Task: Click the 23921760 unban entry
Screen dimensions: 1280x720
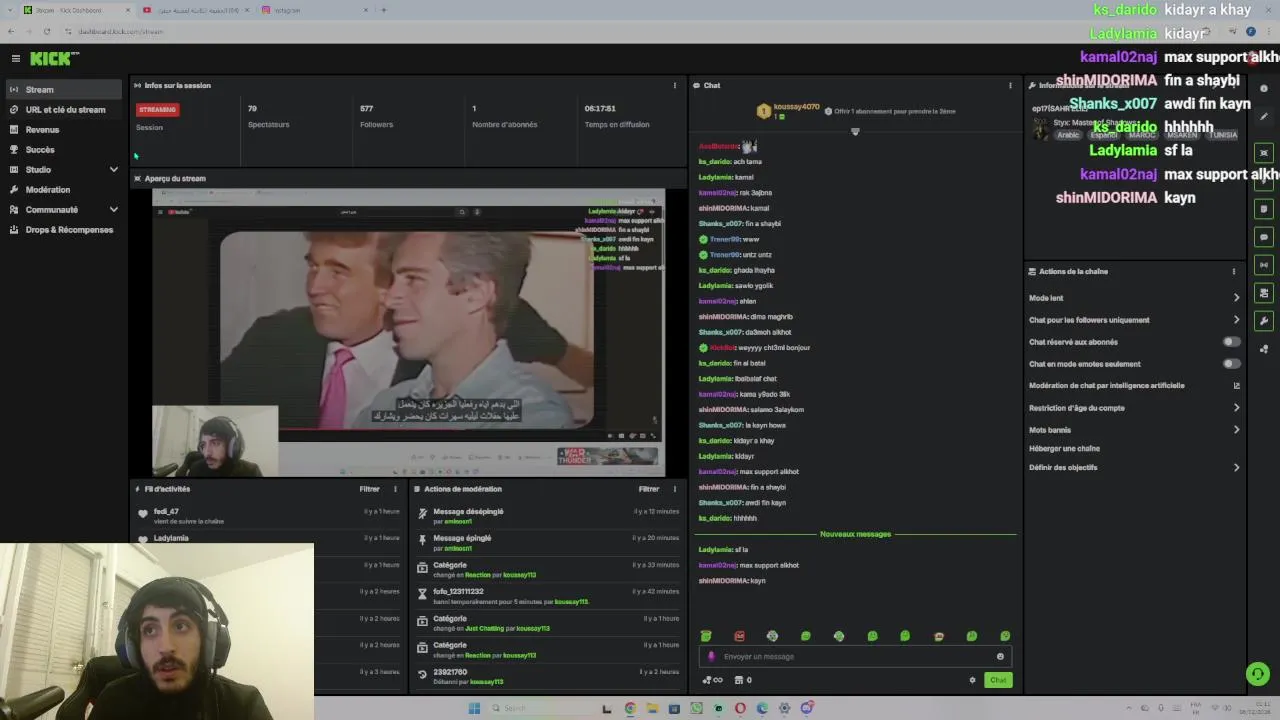Action: point(548,677)
